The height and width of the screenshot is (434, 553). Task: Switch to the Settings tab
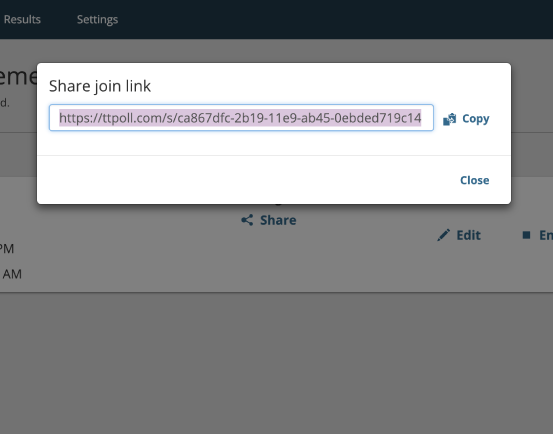(x=97, y=19)
